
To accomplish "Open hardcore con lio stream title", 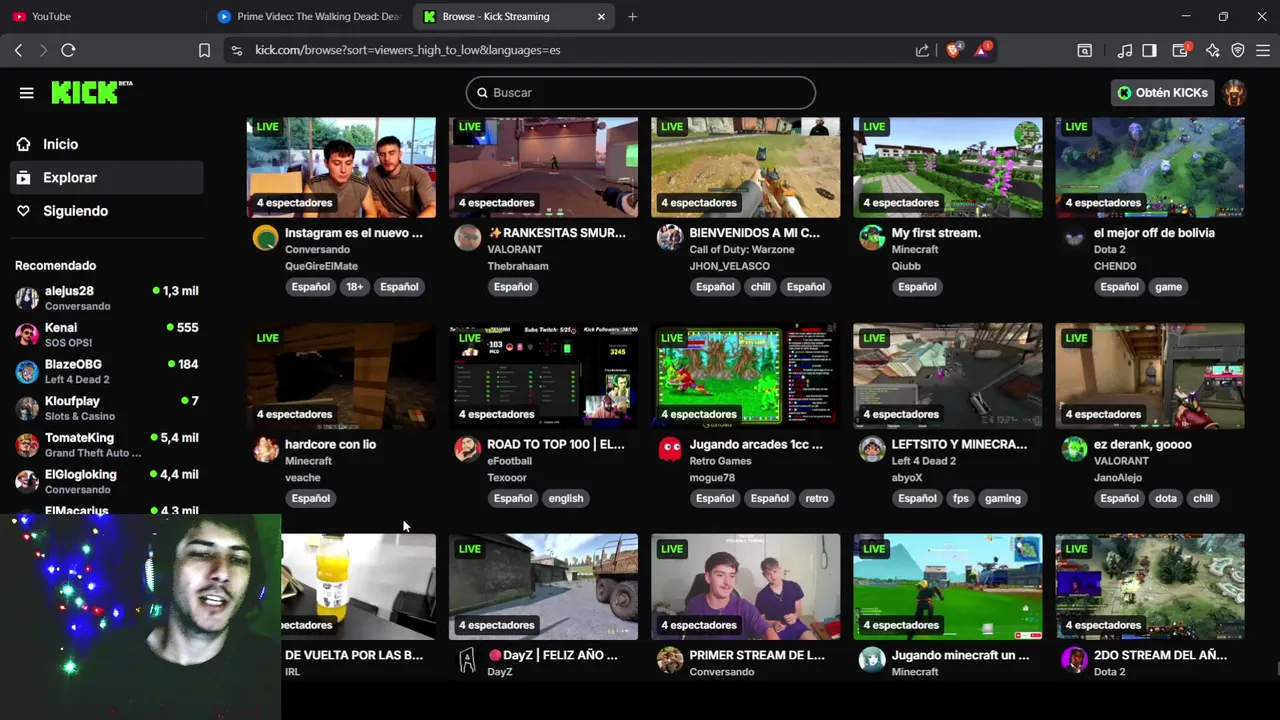I will (330, 444).
